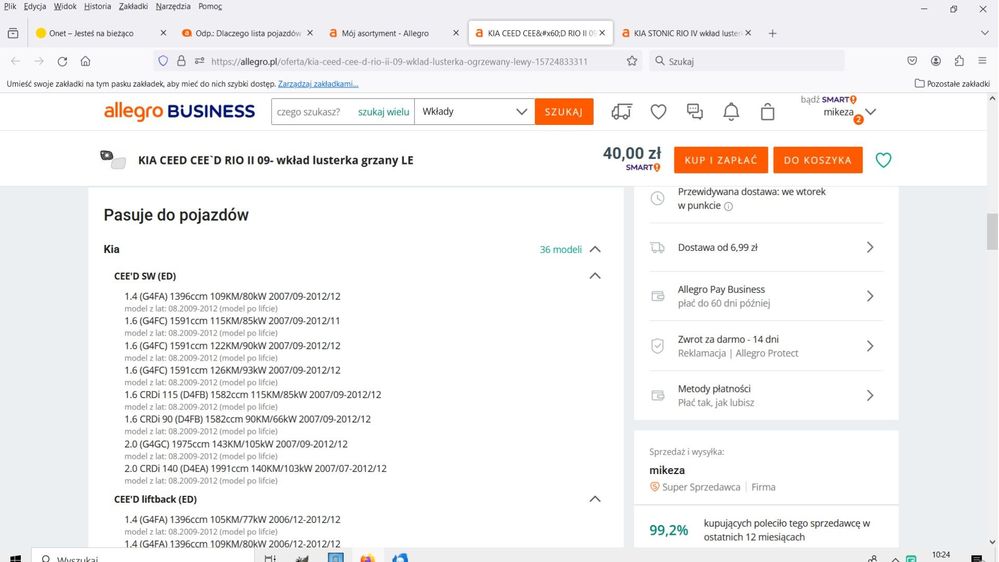Image resolution: width=999 pixels, height=562 pixels.
Task: Expand mikeza account menu chevron
Action: click(x=870, y=112)
